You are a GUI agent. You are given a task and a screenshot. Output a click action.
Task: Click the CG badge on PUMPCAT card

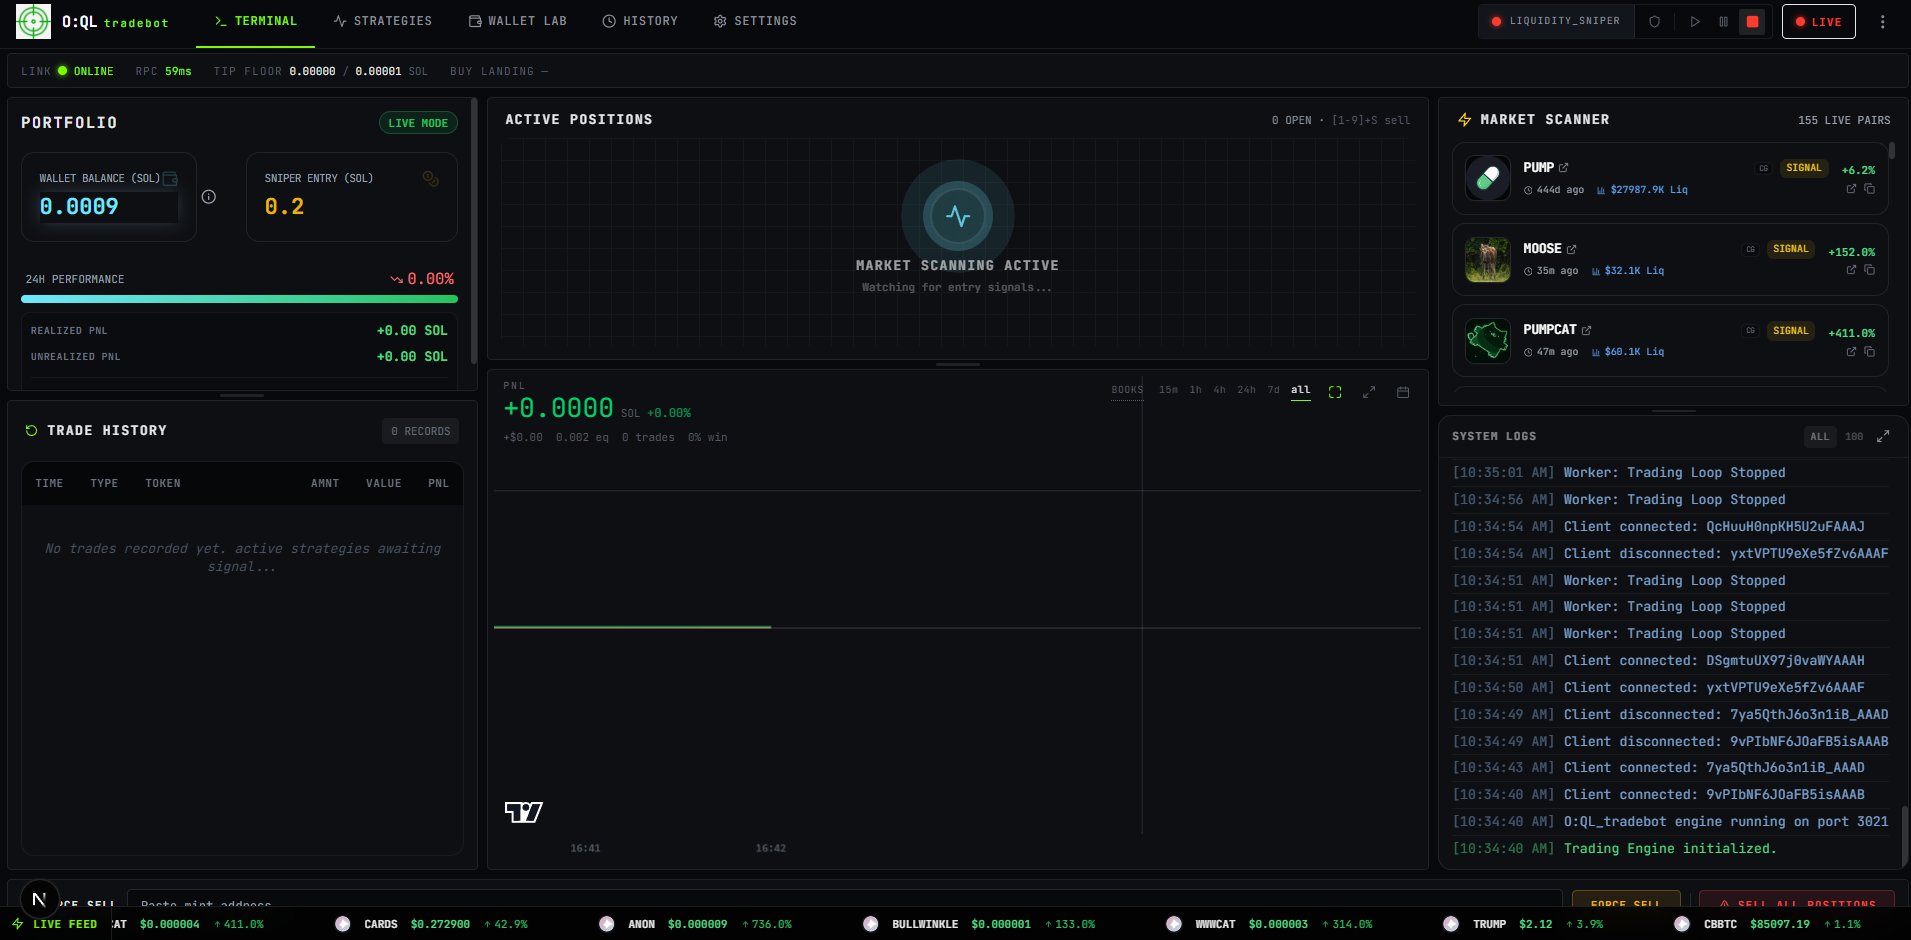[1750, 331]
